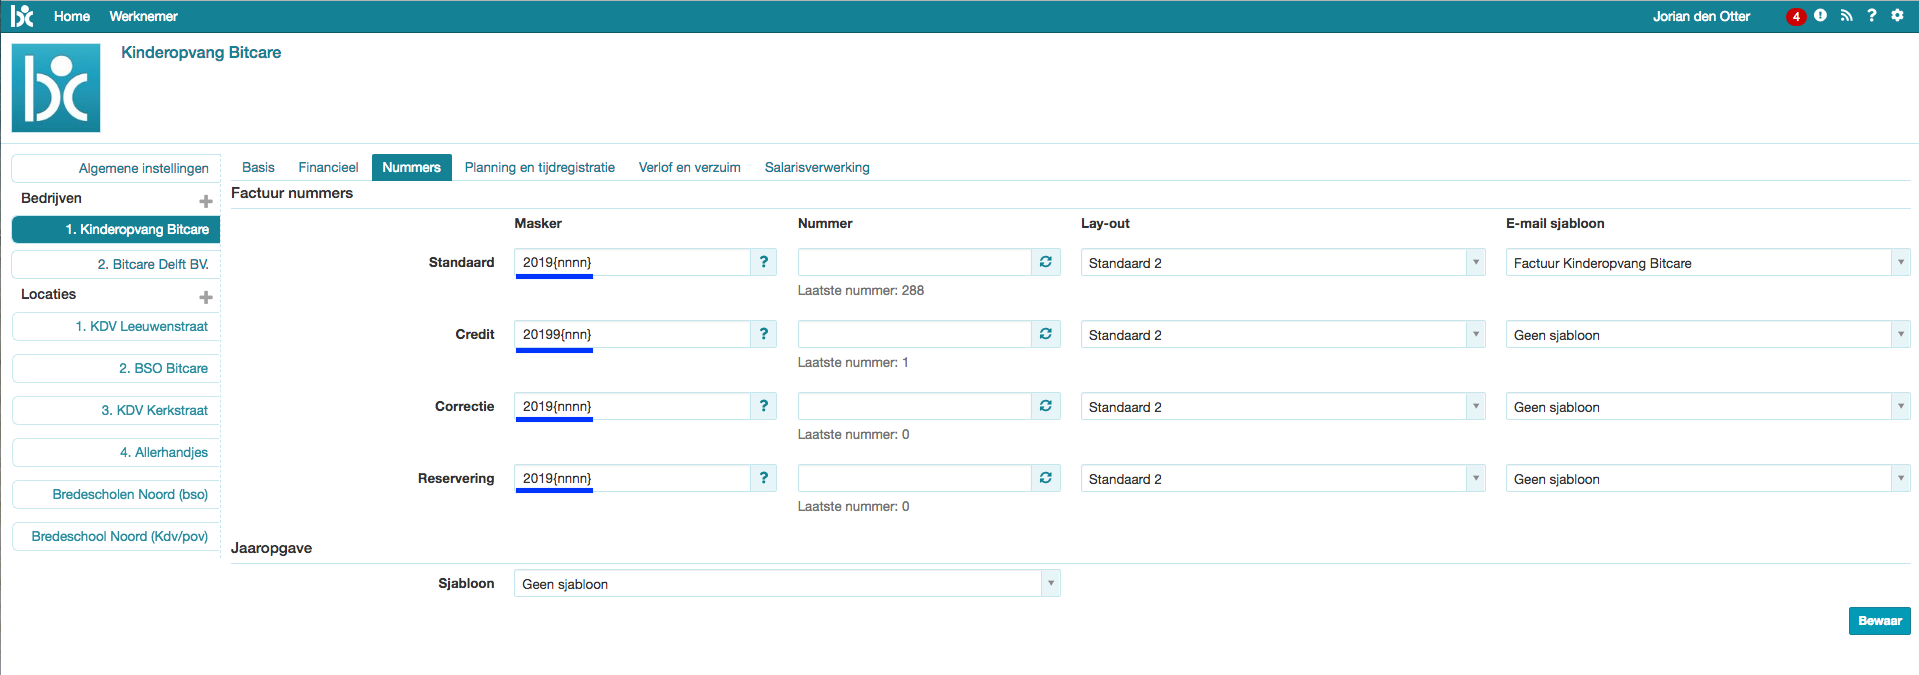
Task: Click the info exclamation icon
Action: 1820,15
